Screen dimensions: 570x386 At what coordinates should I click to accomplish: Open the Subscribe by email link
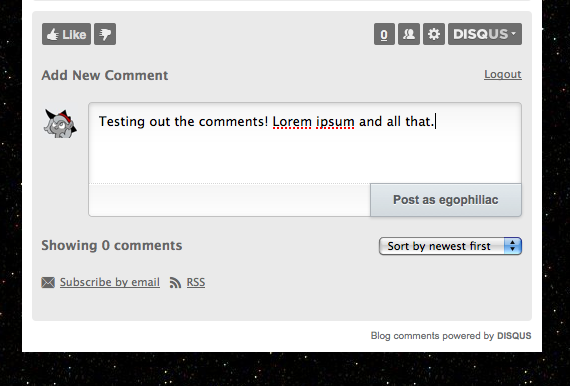pyautogui.click(x=110, y=282)
